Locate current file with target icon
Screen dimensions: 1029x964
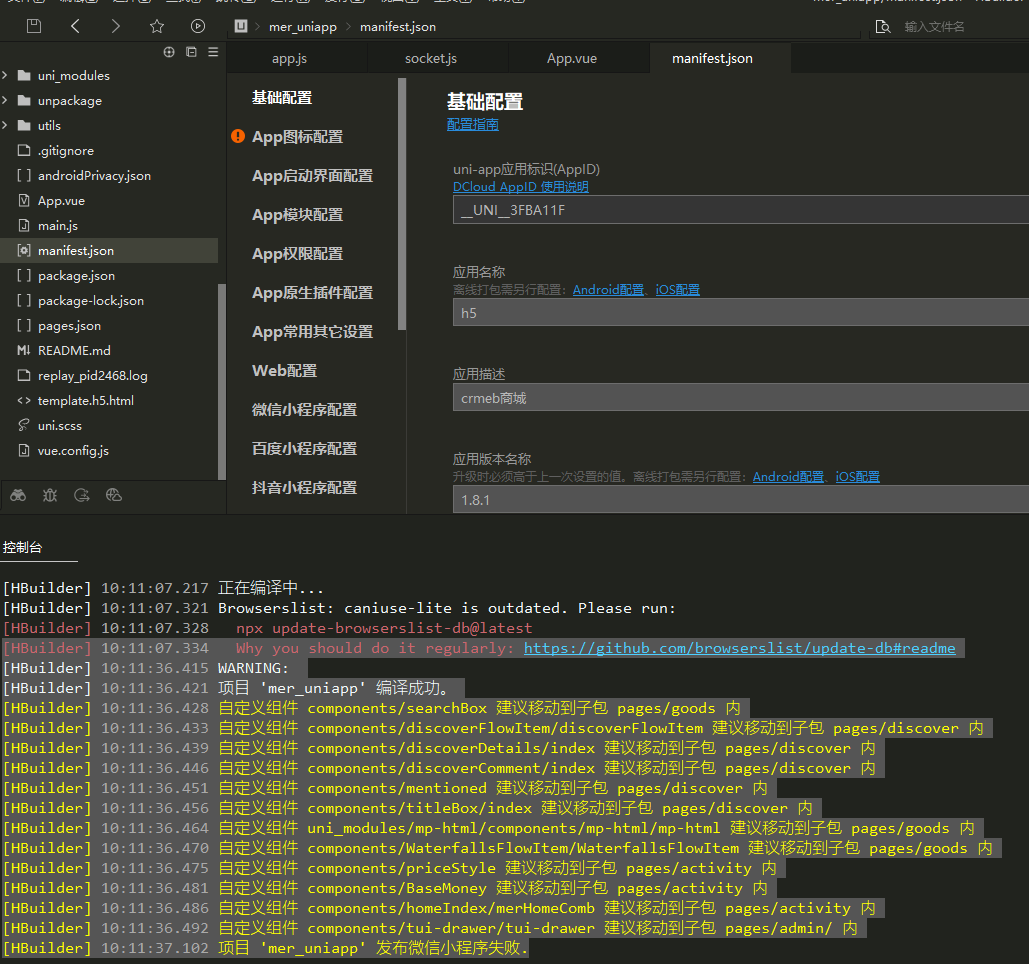(x=169, y=52)
